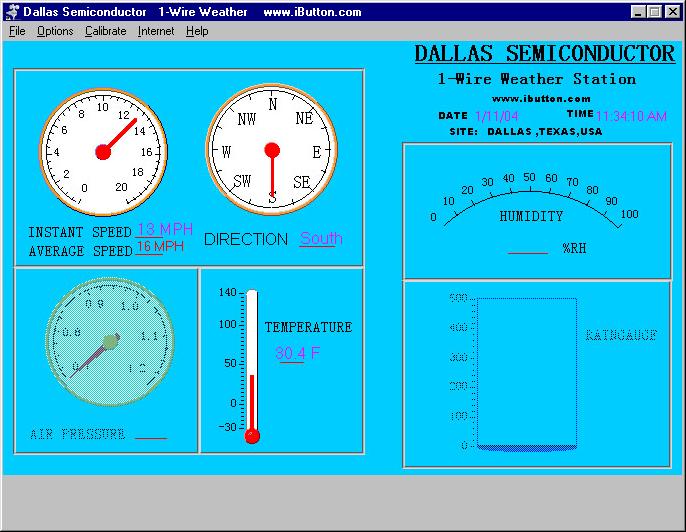Click the SW marker on compass
The image size is (686, 532).
pos(242,181)
